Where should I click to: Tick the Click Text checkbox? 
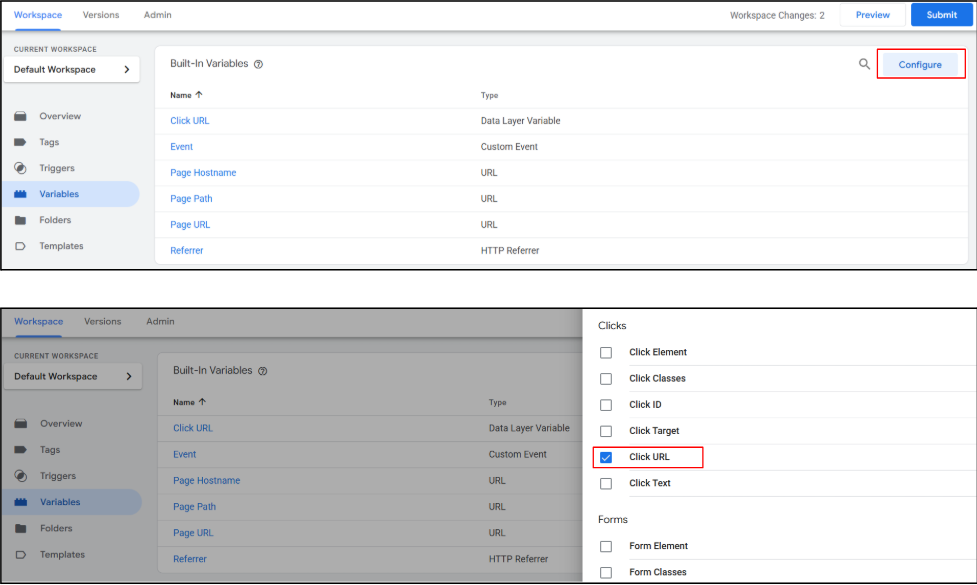click(x=606, y=484)
